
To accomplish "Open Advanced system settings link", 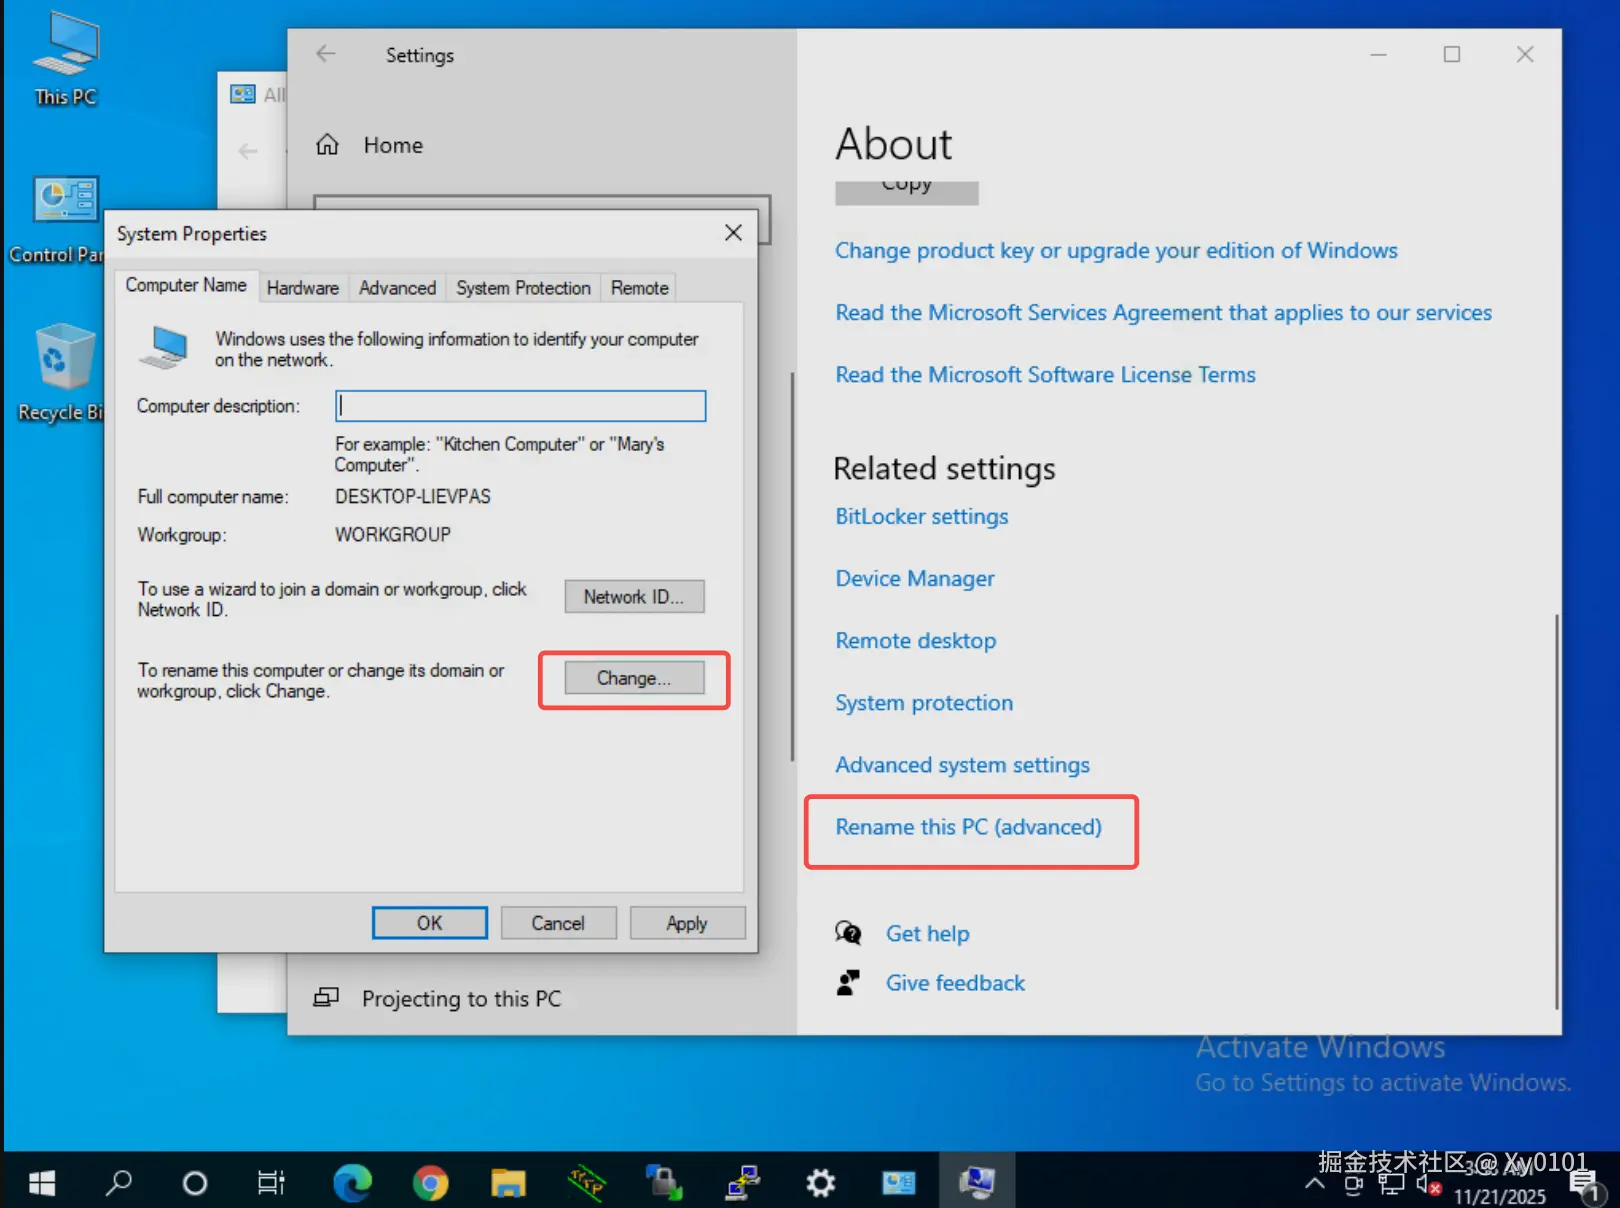I will pyautogui.click(x=963, y=764).
